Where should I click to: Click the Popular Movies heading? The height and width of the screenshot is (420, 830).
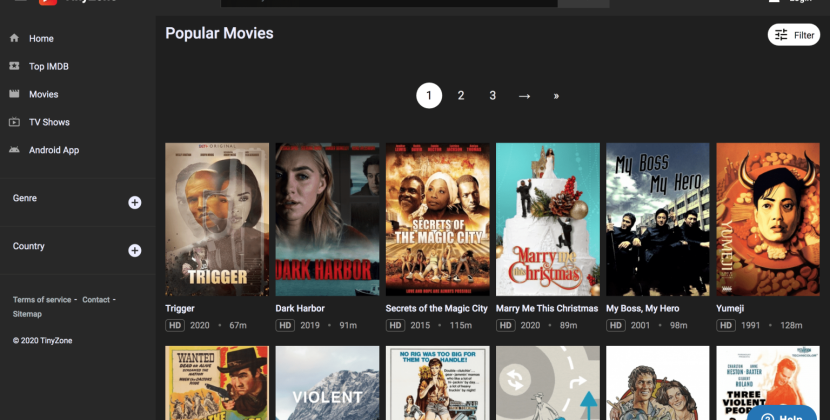(219, 33)
